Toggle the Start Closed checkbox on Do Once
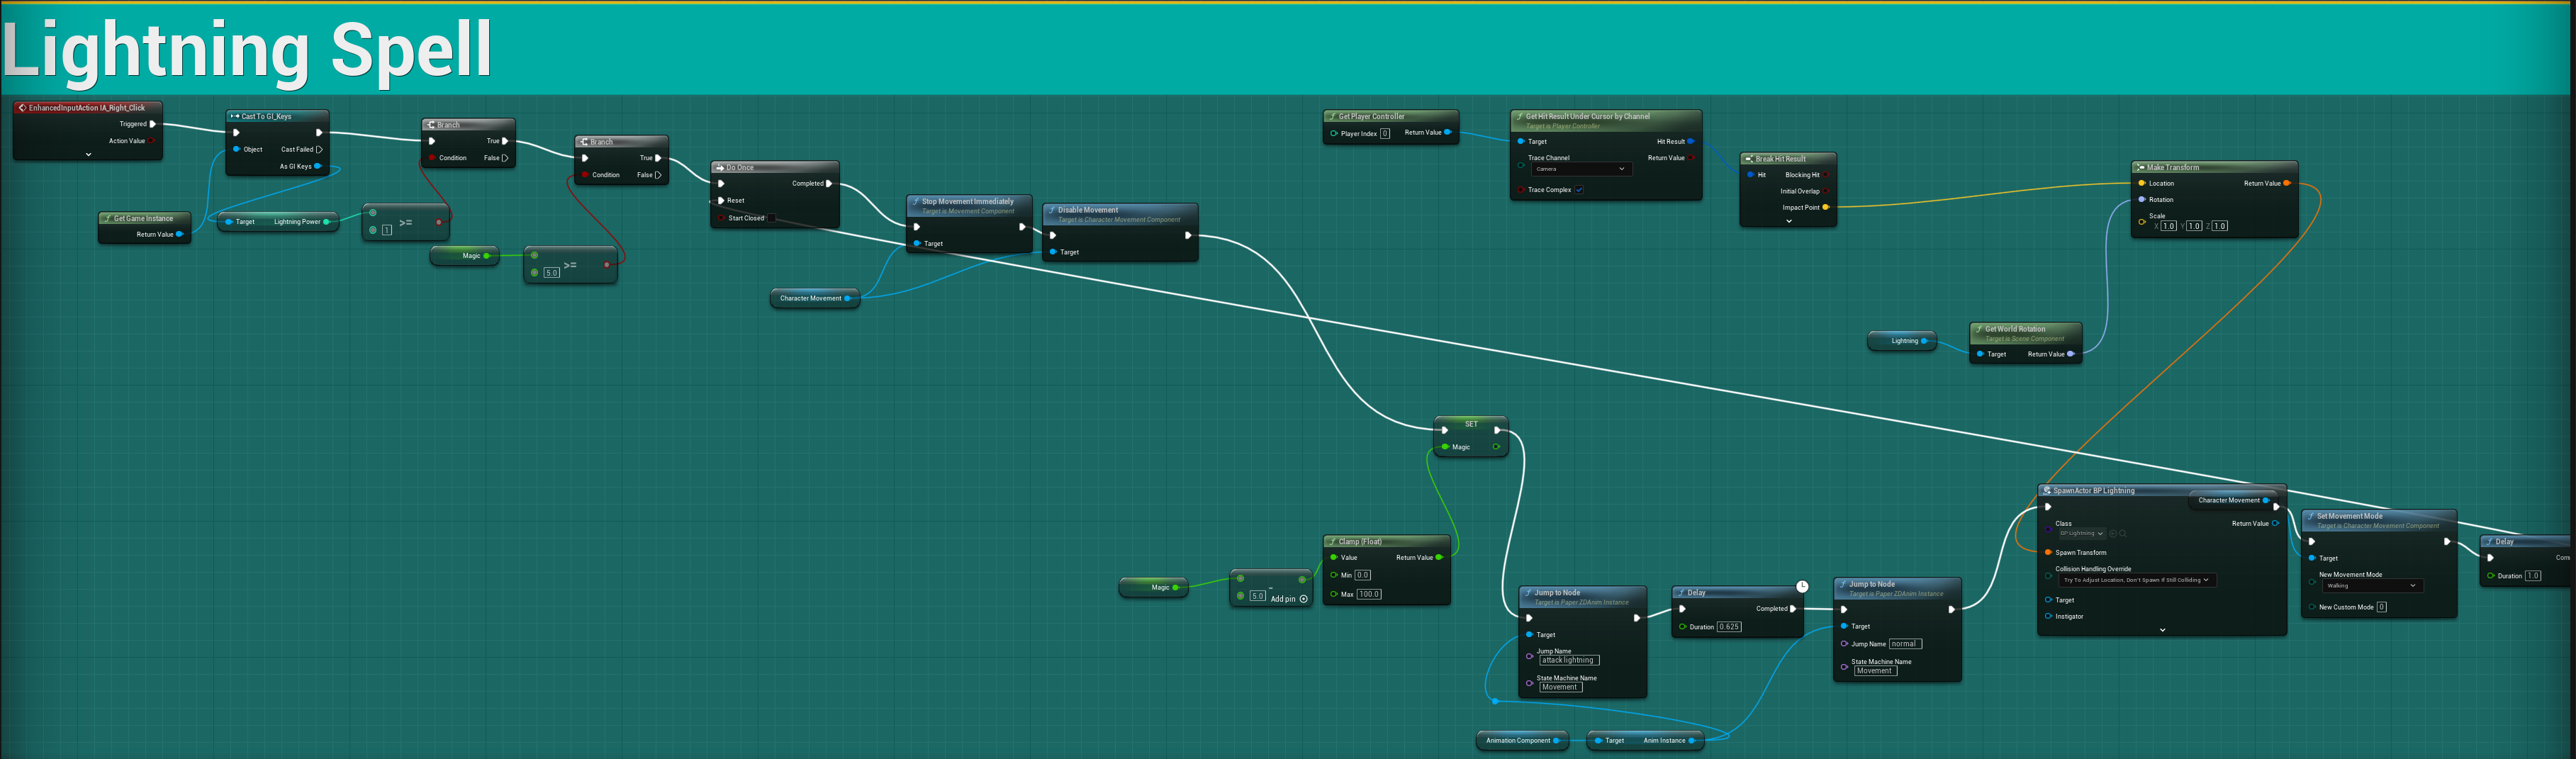The width and height of the screenshot is (2576, 759). coord(771,218)
